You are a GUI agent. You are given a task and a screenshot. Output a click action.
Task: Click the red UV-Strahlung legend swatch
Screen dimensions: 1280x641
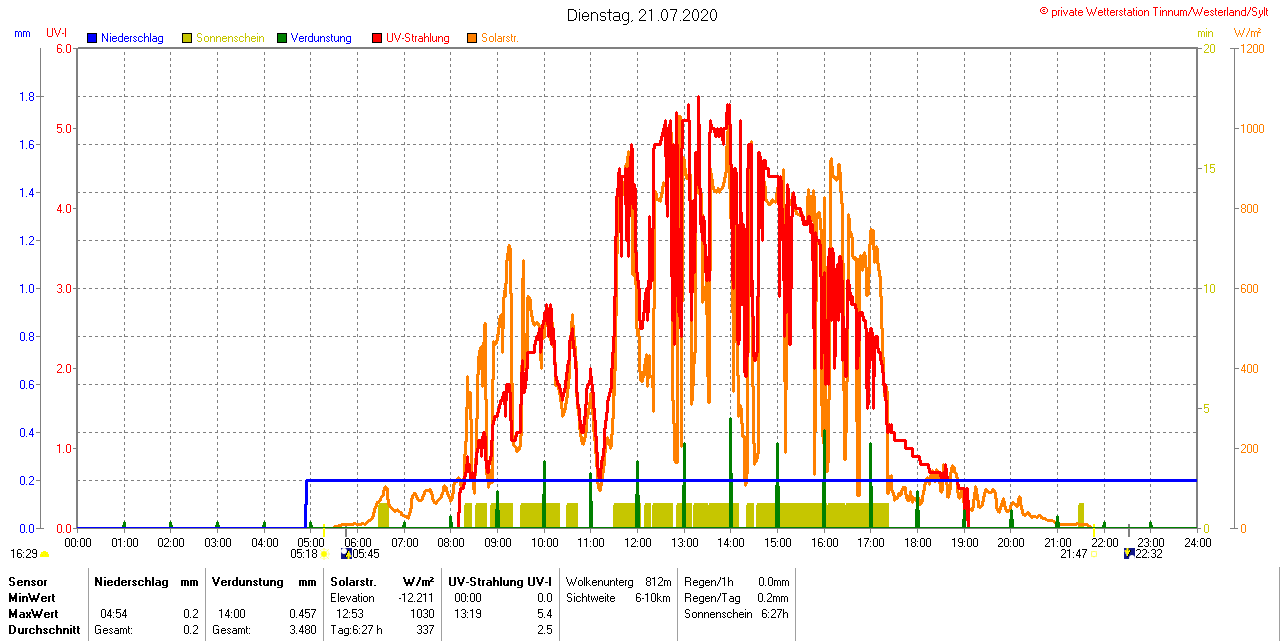point(377,38)
